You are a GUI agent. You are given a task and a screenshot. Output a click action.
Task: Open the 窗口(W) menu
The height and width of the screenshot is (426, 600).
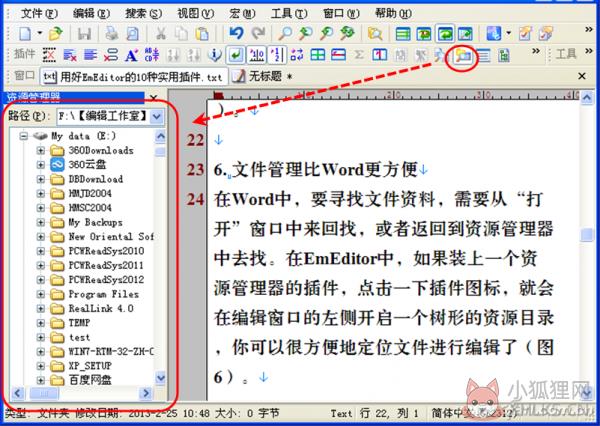[x=341, y=13]
